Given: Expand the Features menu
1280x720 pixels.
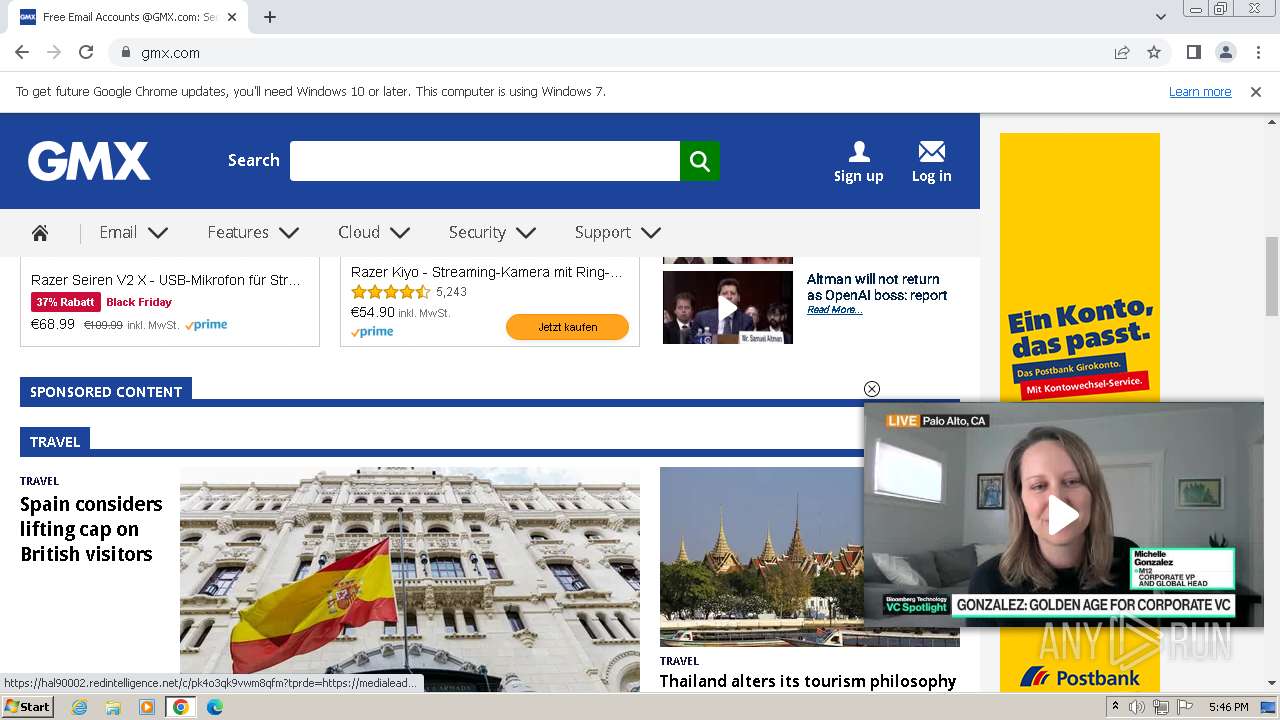Looking at the screenshot, I should click(253, 233).
